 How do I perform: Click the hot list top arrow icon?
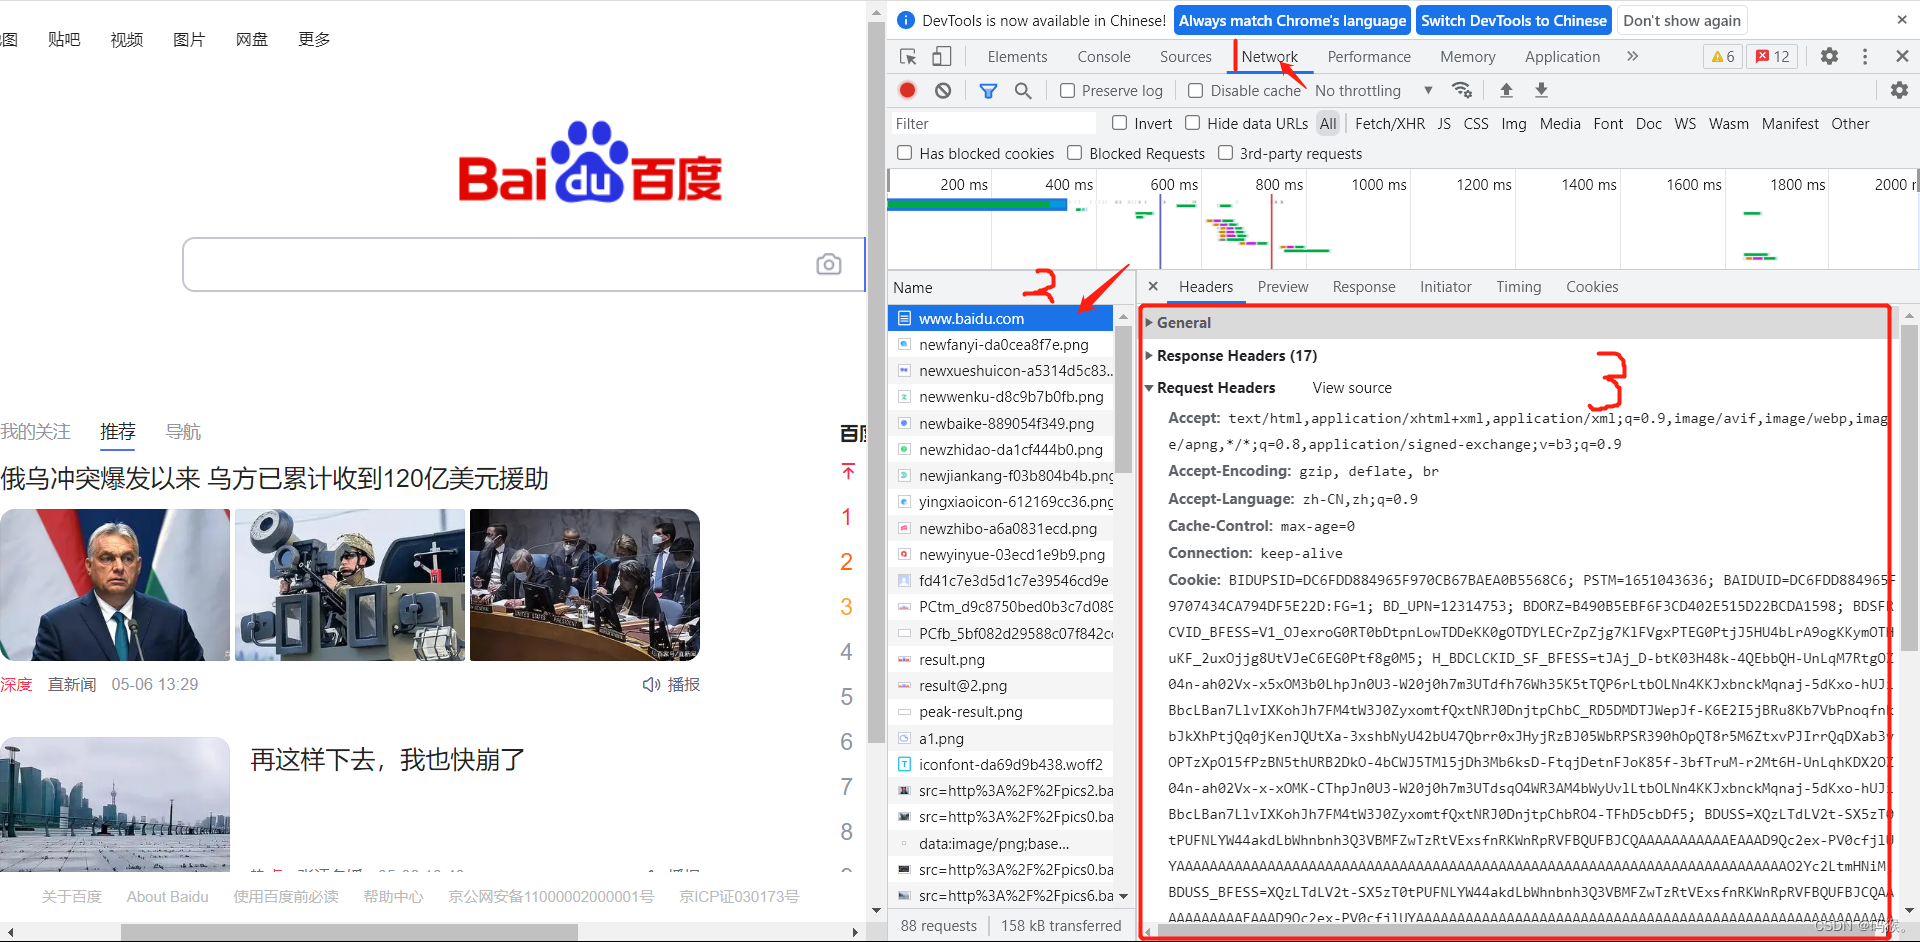tap(848, 471)
